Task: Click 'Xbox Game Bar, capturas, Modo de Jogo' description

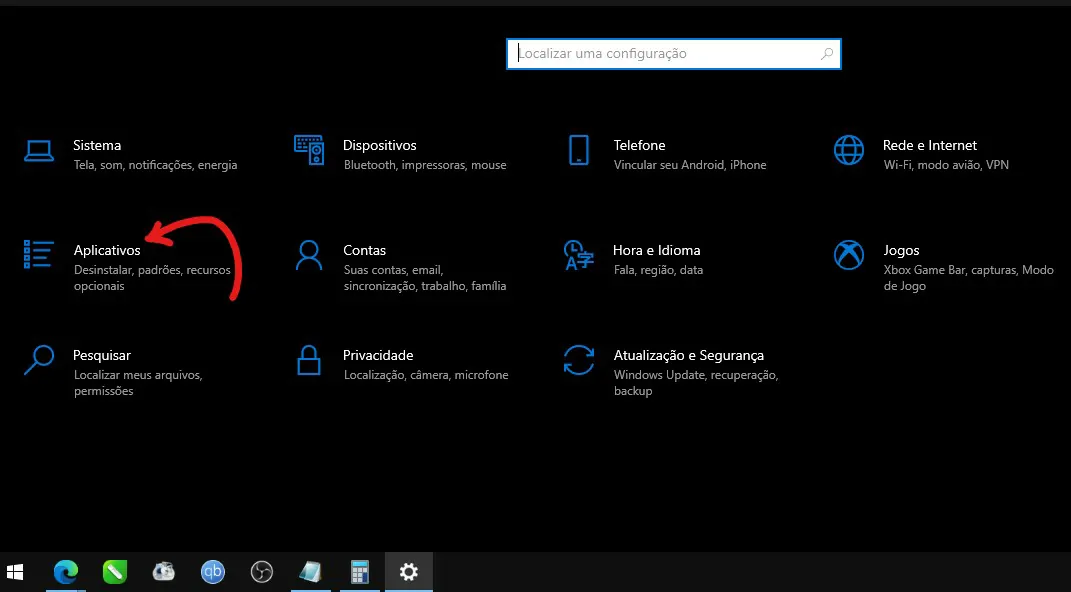Action: coord(969,278)
